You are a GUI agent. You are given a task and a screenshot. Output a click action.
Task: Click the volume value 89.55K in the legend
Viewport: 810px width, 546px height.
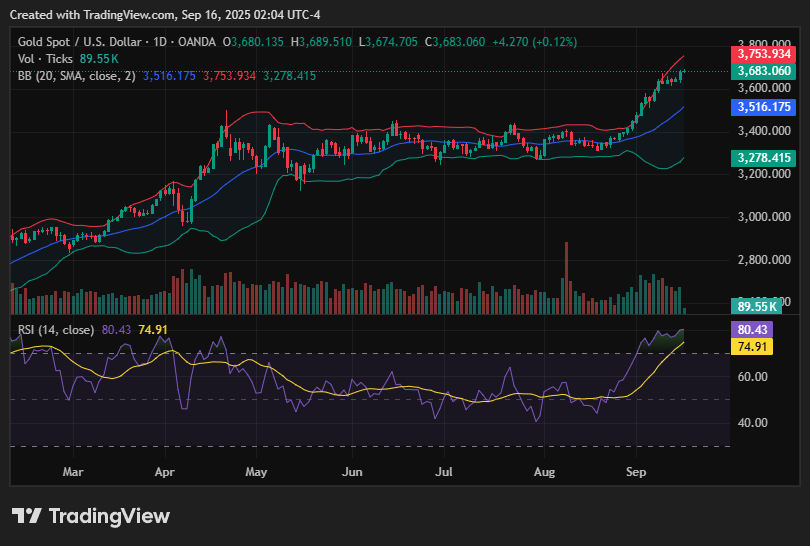pyautogui.click(x=99, y=59)
